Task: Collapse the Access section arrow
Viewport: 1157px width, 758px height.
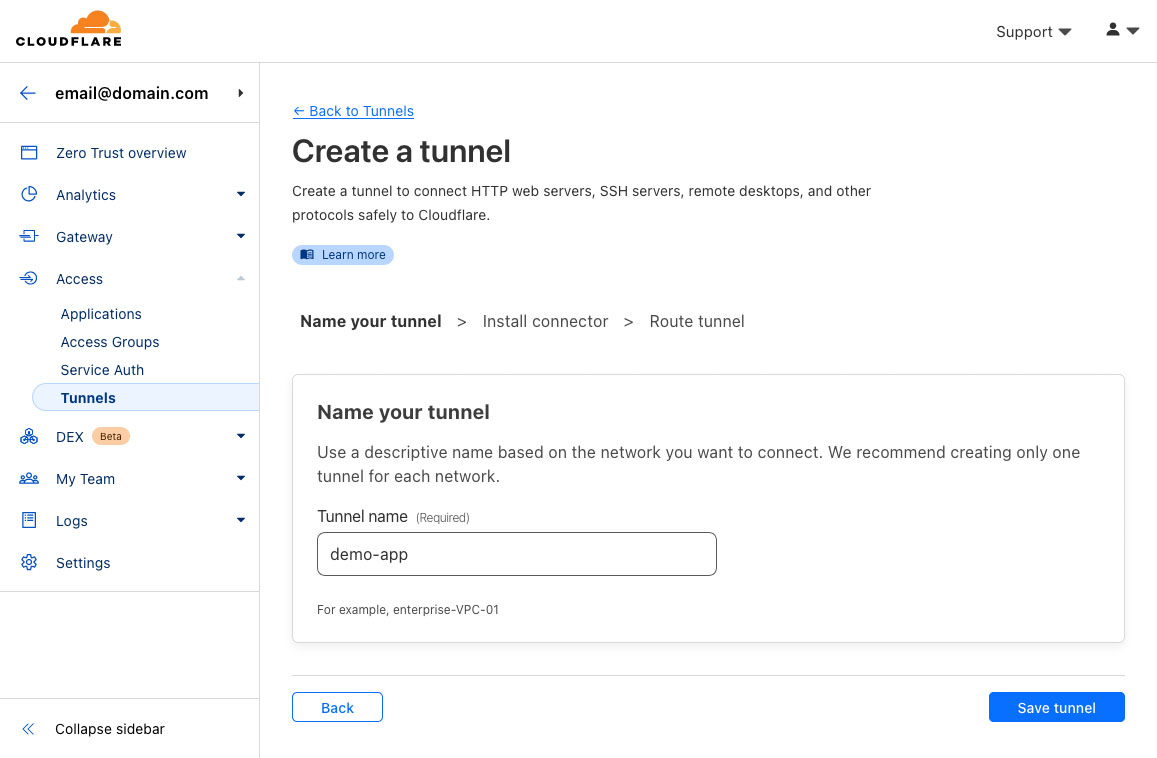Action: click(x=241, y=279)
